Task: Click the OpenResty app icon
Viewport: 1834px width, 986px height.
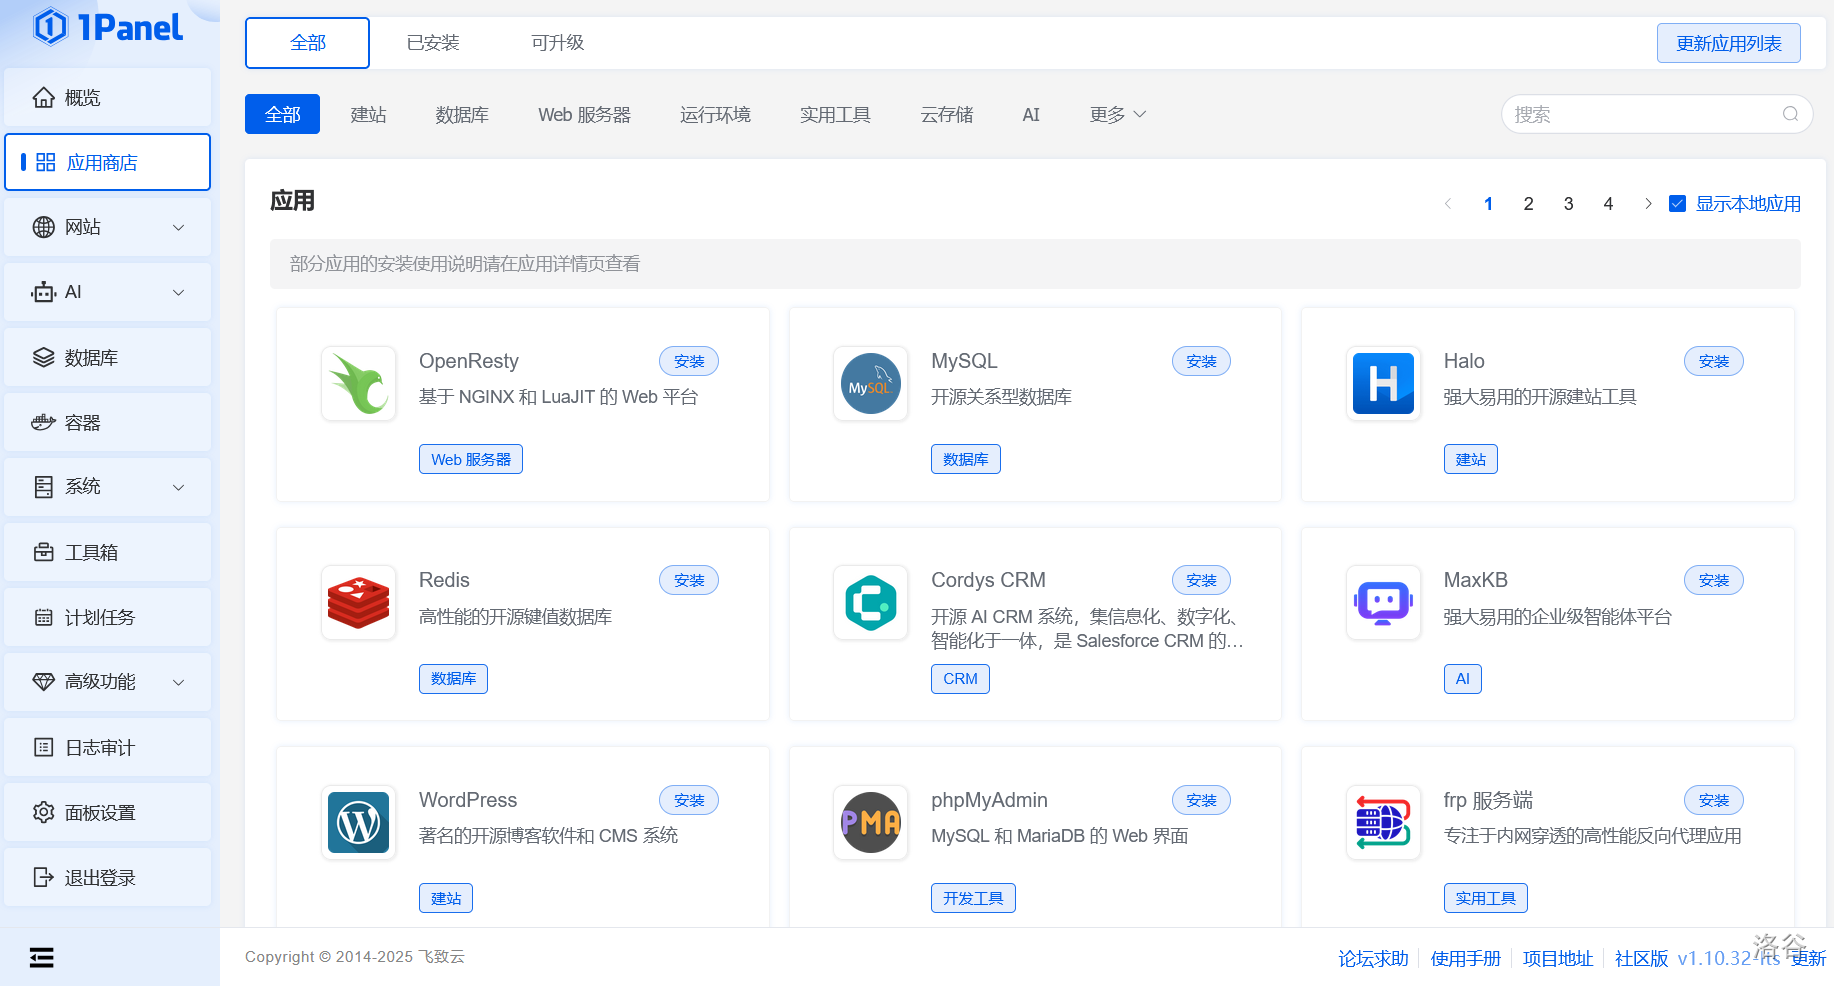Action: [x=358, y=384]
